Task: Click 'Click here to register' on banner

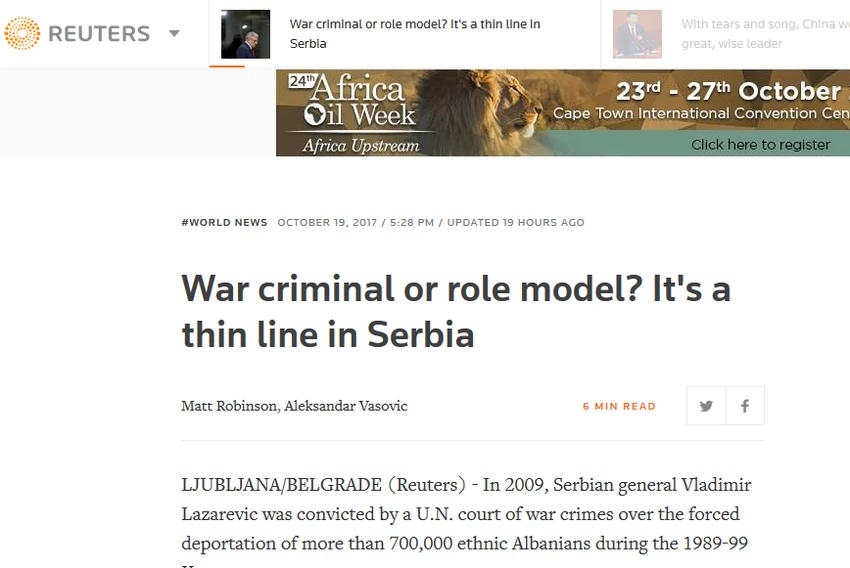Action: click(761, 145)
